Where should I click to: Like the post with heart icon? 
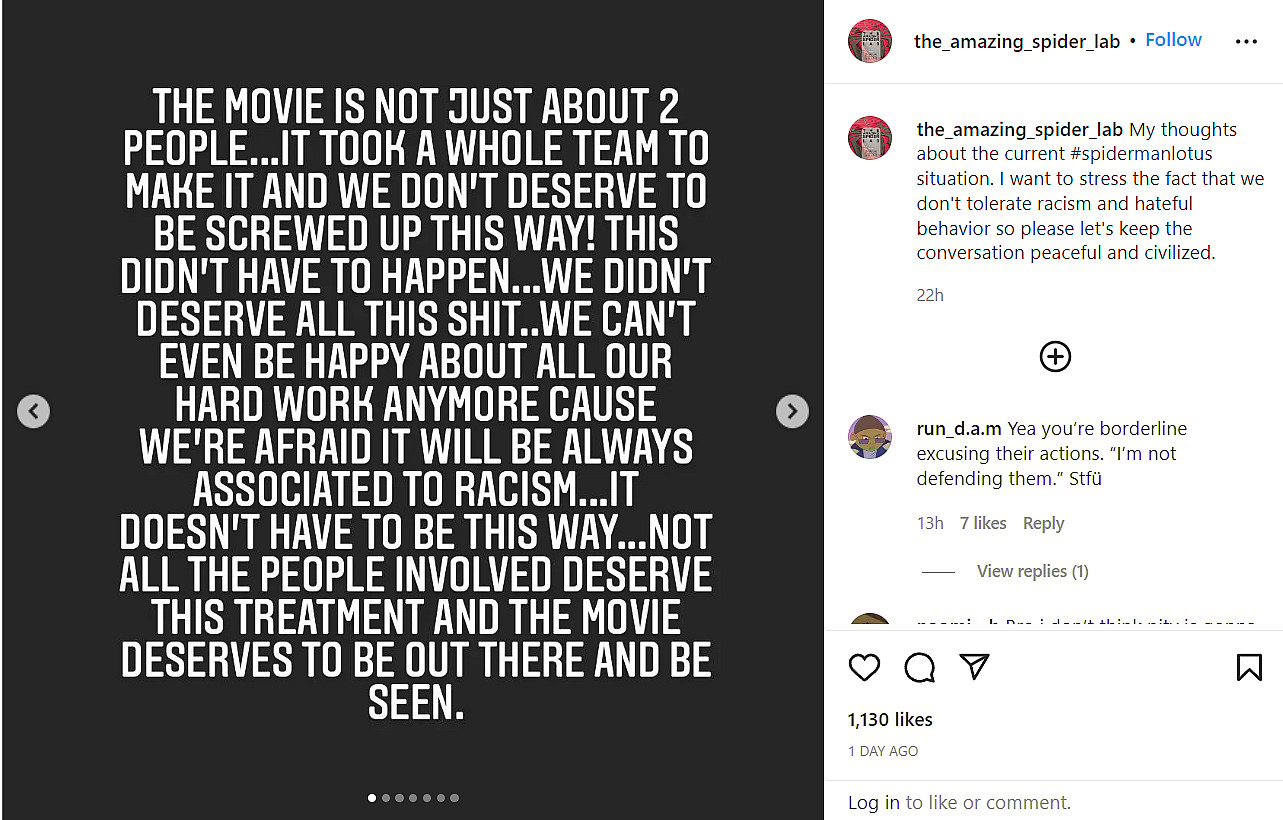(864, 667)
